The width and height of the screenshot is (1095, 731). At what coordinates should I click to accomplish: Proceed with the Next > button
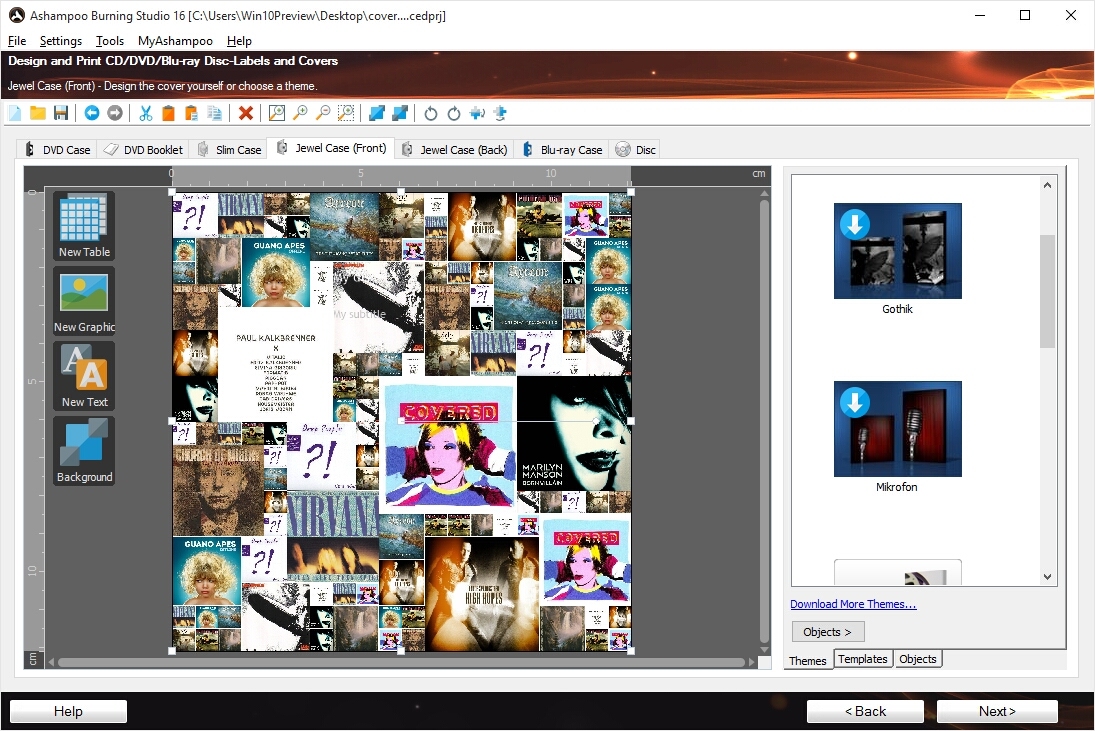click(x=997, y=711)
